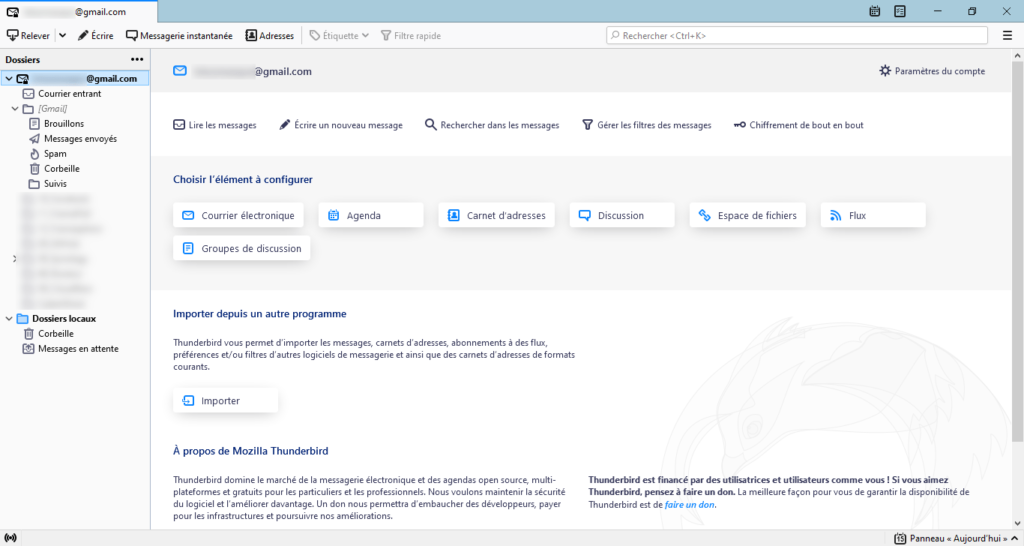1024x546 pixels.
Task: Click the 'Importer depuis un autre programme' heading
Action: coord(260,313)
